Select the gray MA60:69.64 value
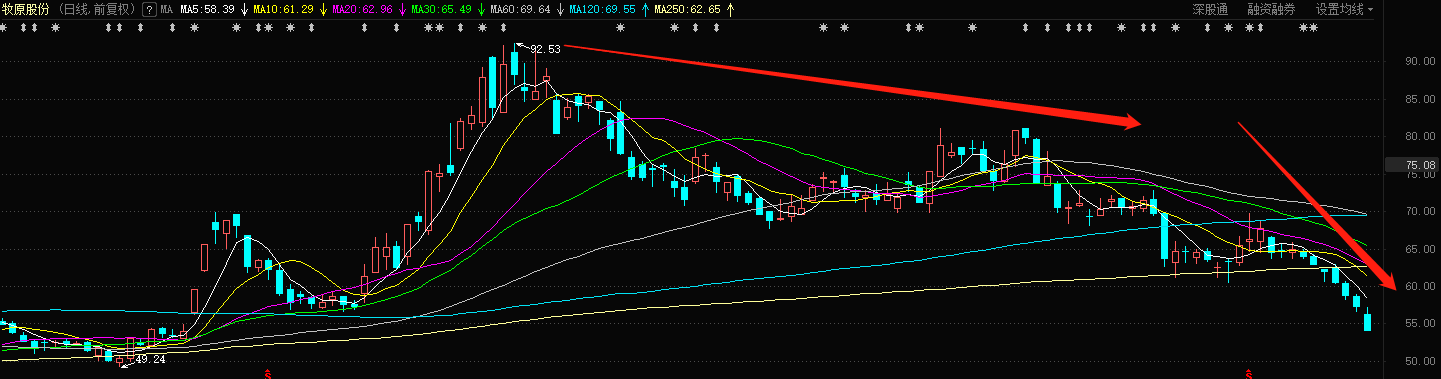Screen dimensions: 1441x379 click(520, 9)
